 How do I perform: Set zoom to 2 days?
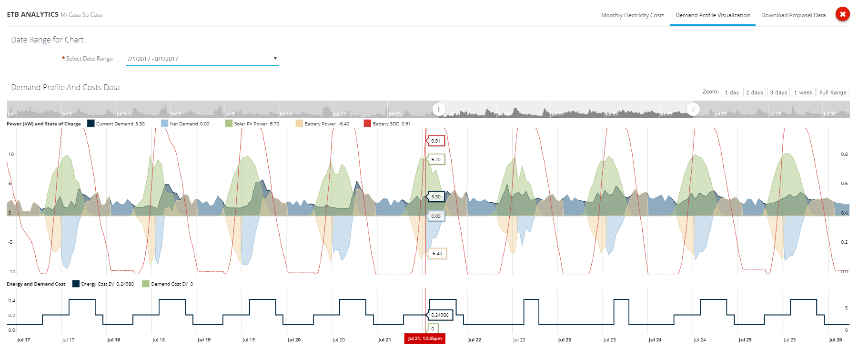click(754, 92)
